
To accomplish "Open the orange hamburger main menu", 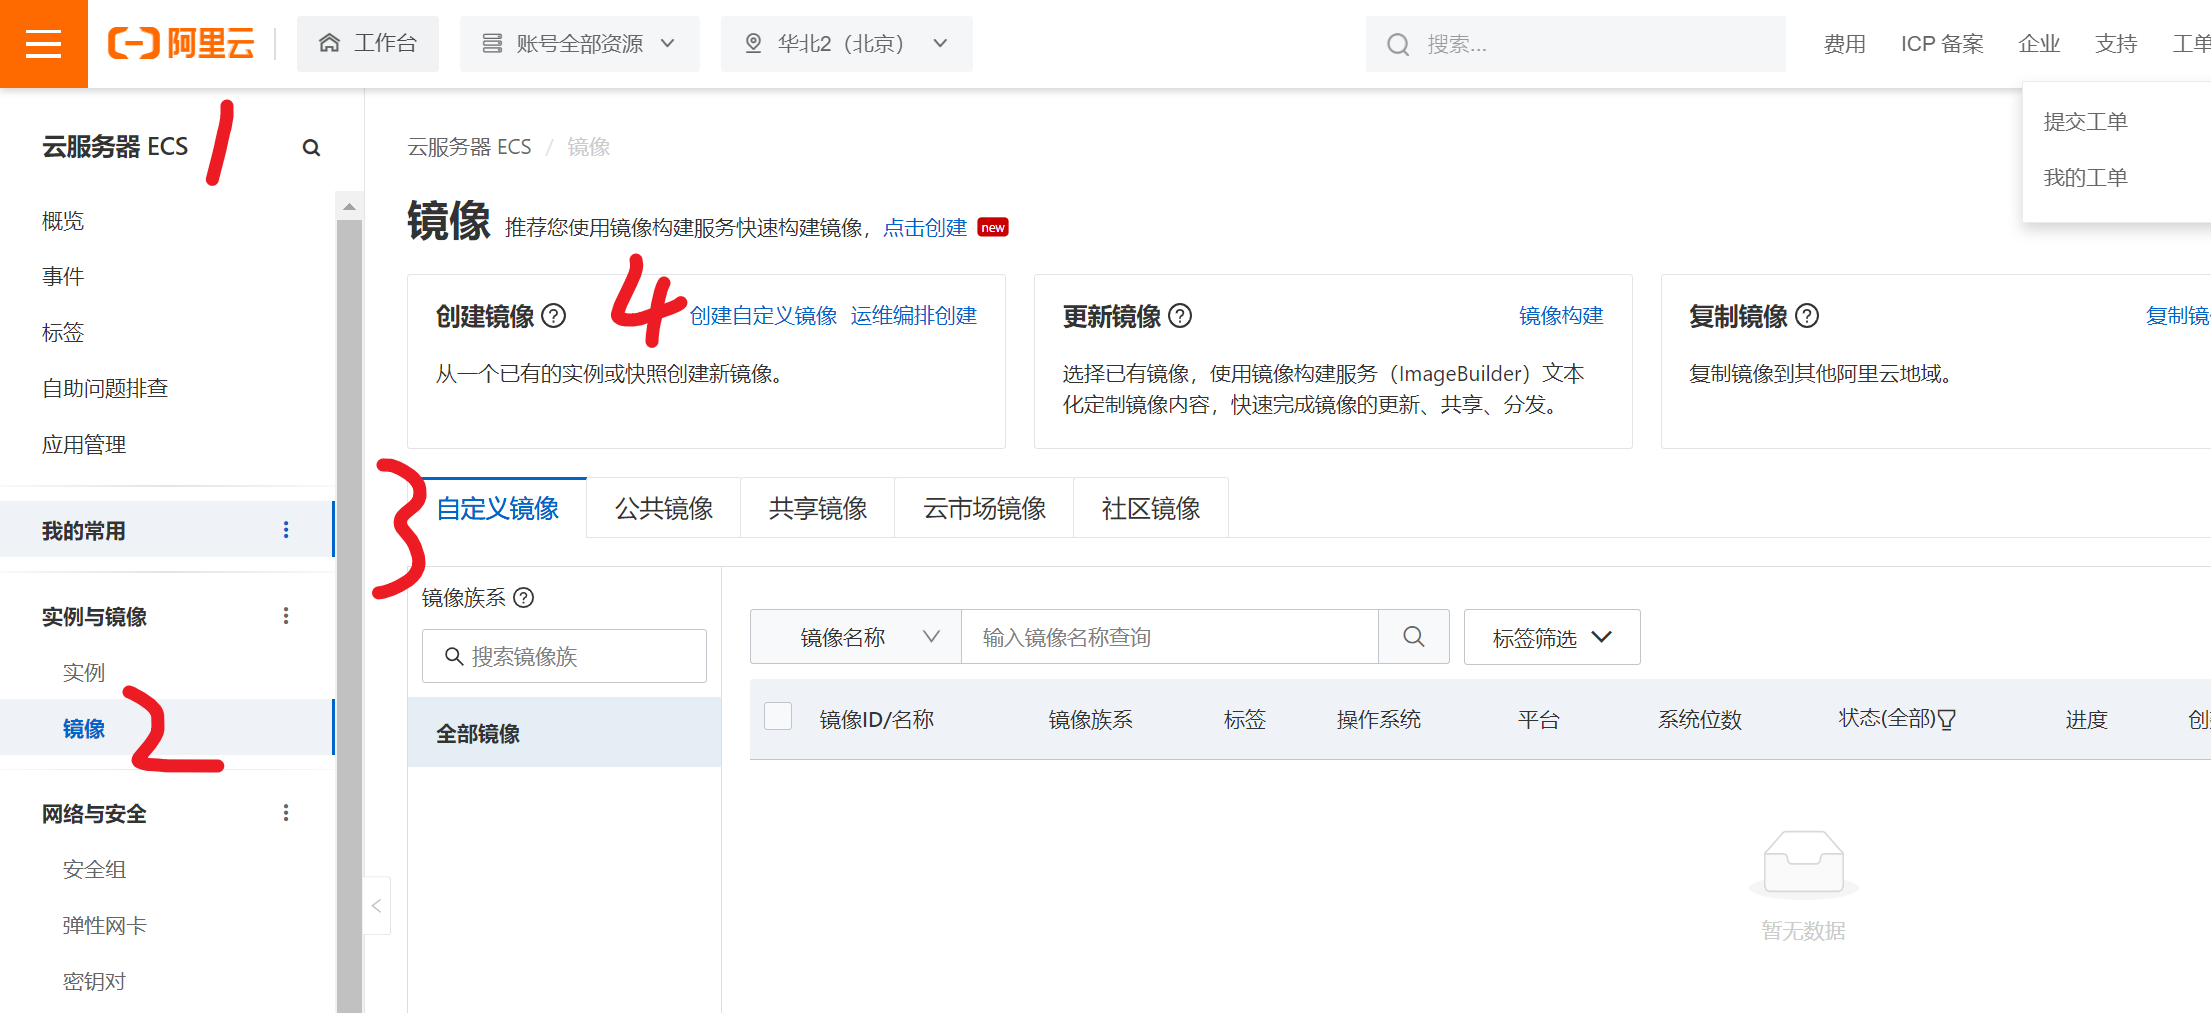I will 43,44.
